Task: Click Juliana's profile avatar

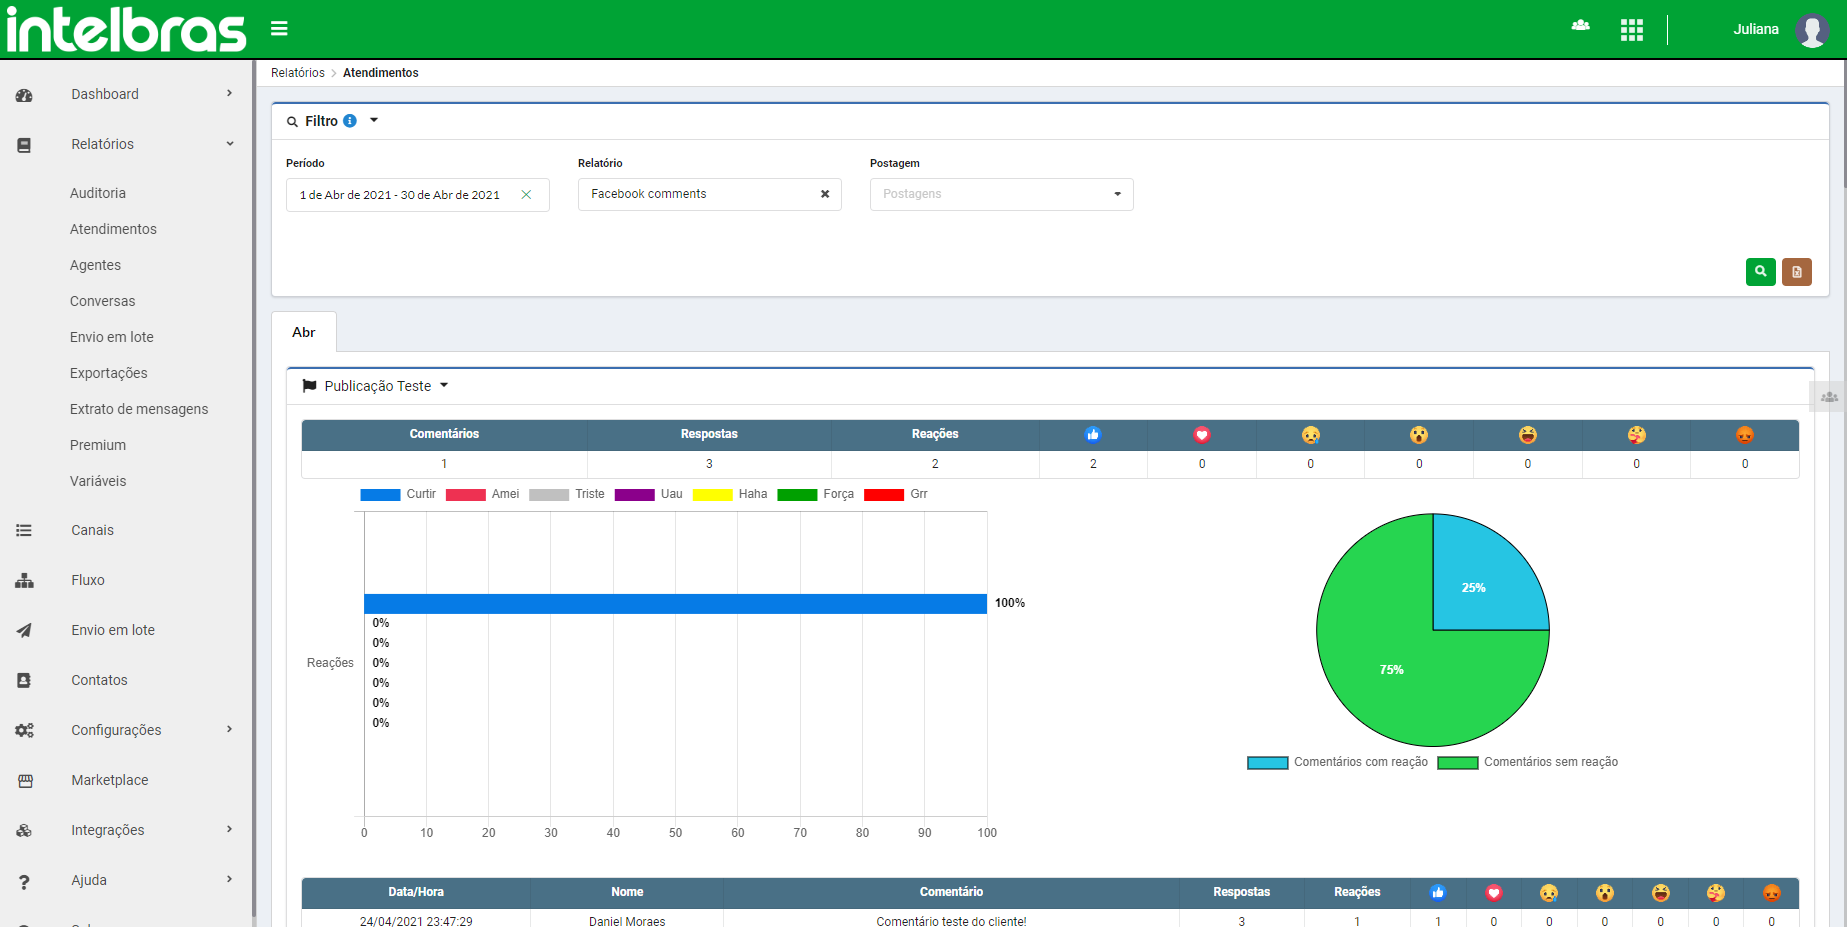Action: [1812, 30]
